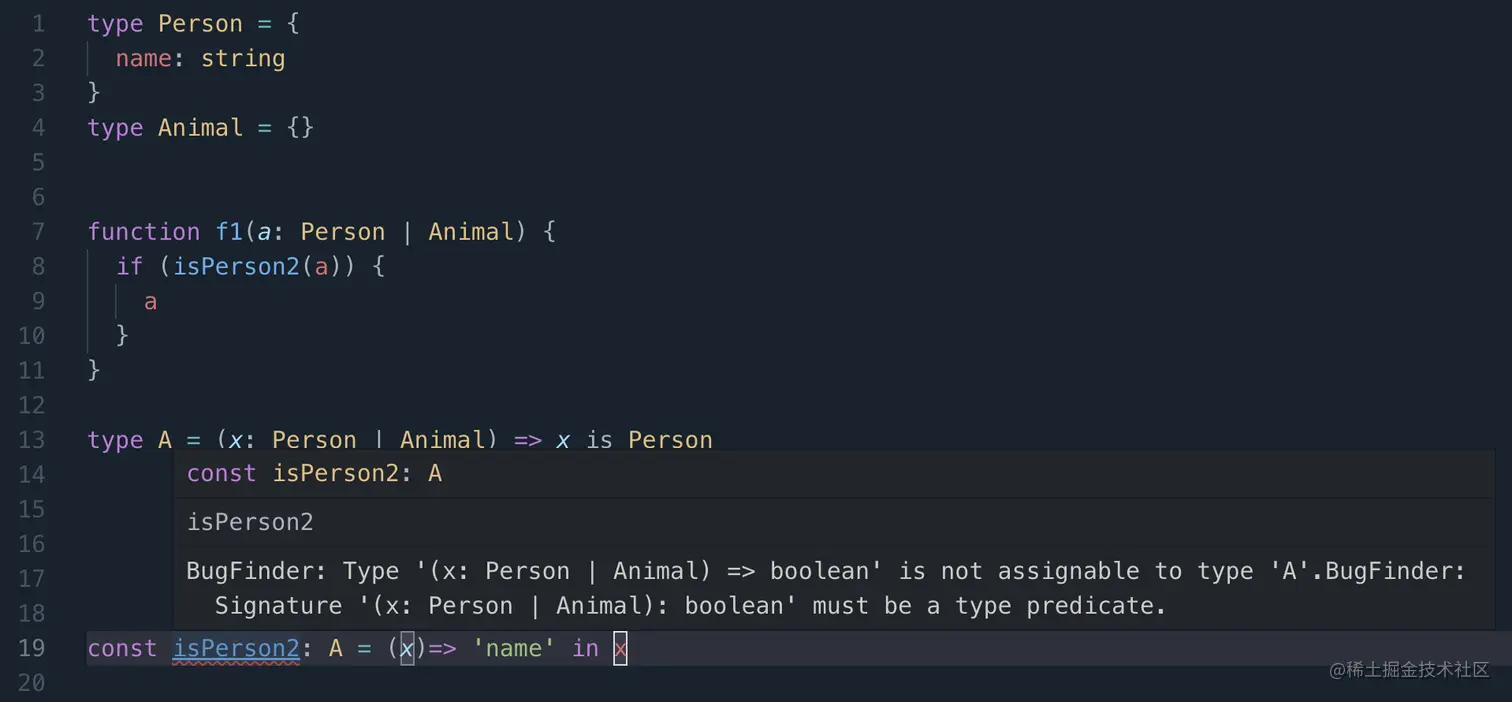The width and height of the screenshot is (1512, 702).
Task: Select line number 19 in the gutter
Action: tap(32, 648)
